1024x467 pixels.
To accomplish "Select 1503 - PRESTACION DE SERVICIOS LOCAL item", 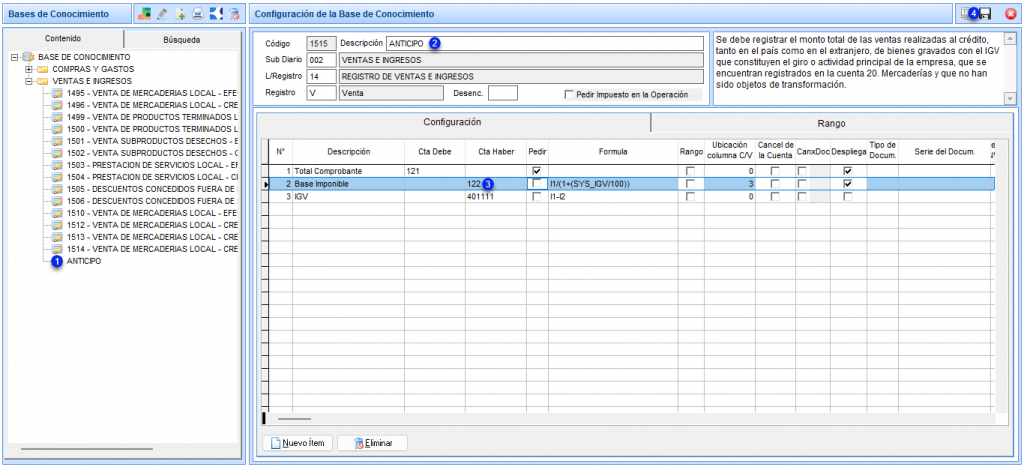I will (152, 165).
